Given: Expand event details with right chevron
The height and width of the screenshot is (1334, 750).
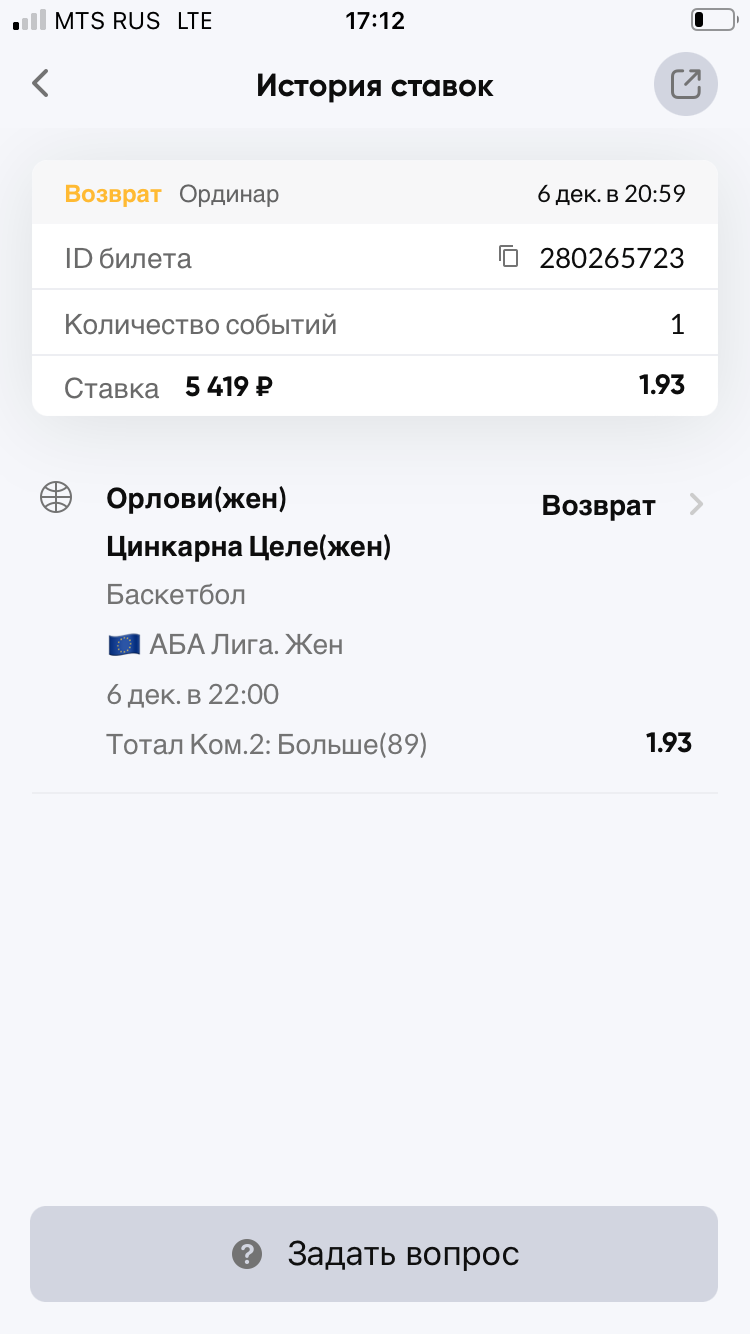Looking at the screenshot, I should point(697,505).
